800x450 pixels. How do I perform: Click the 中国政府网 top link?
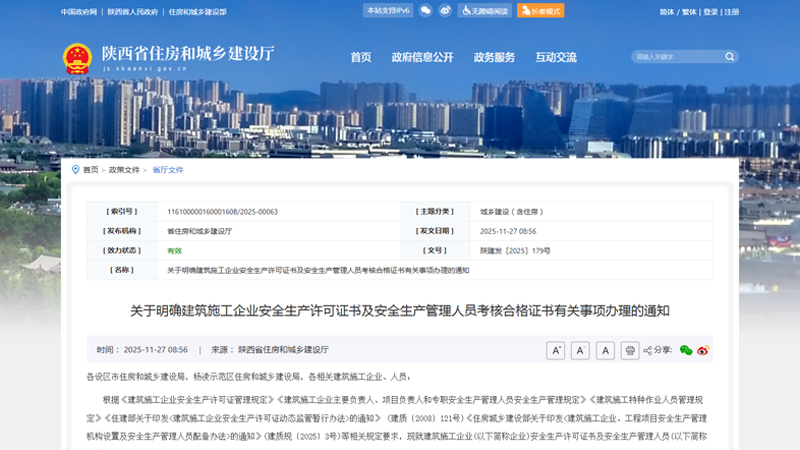click(79, 12)
